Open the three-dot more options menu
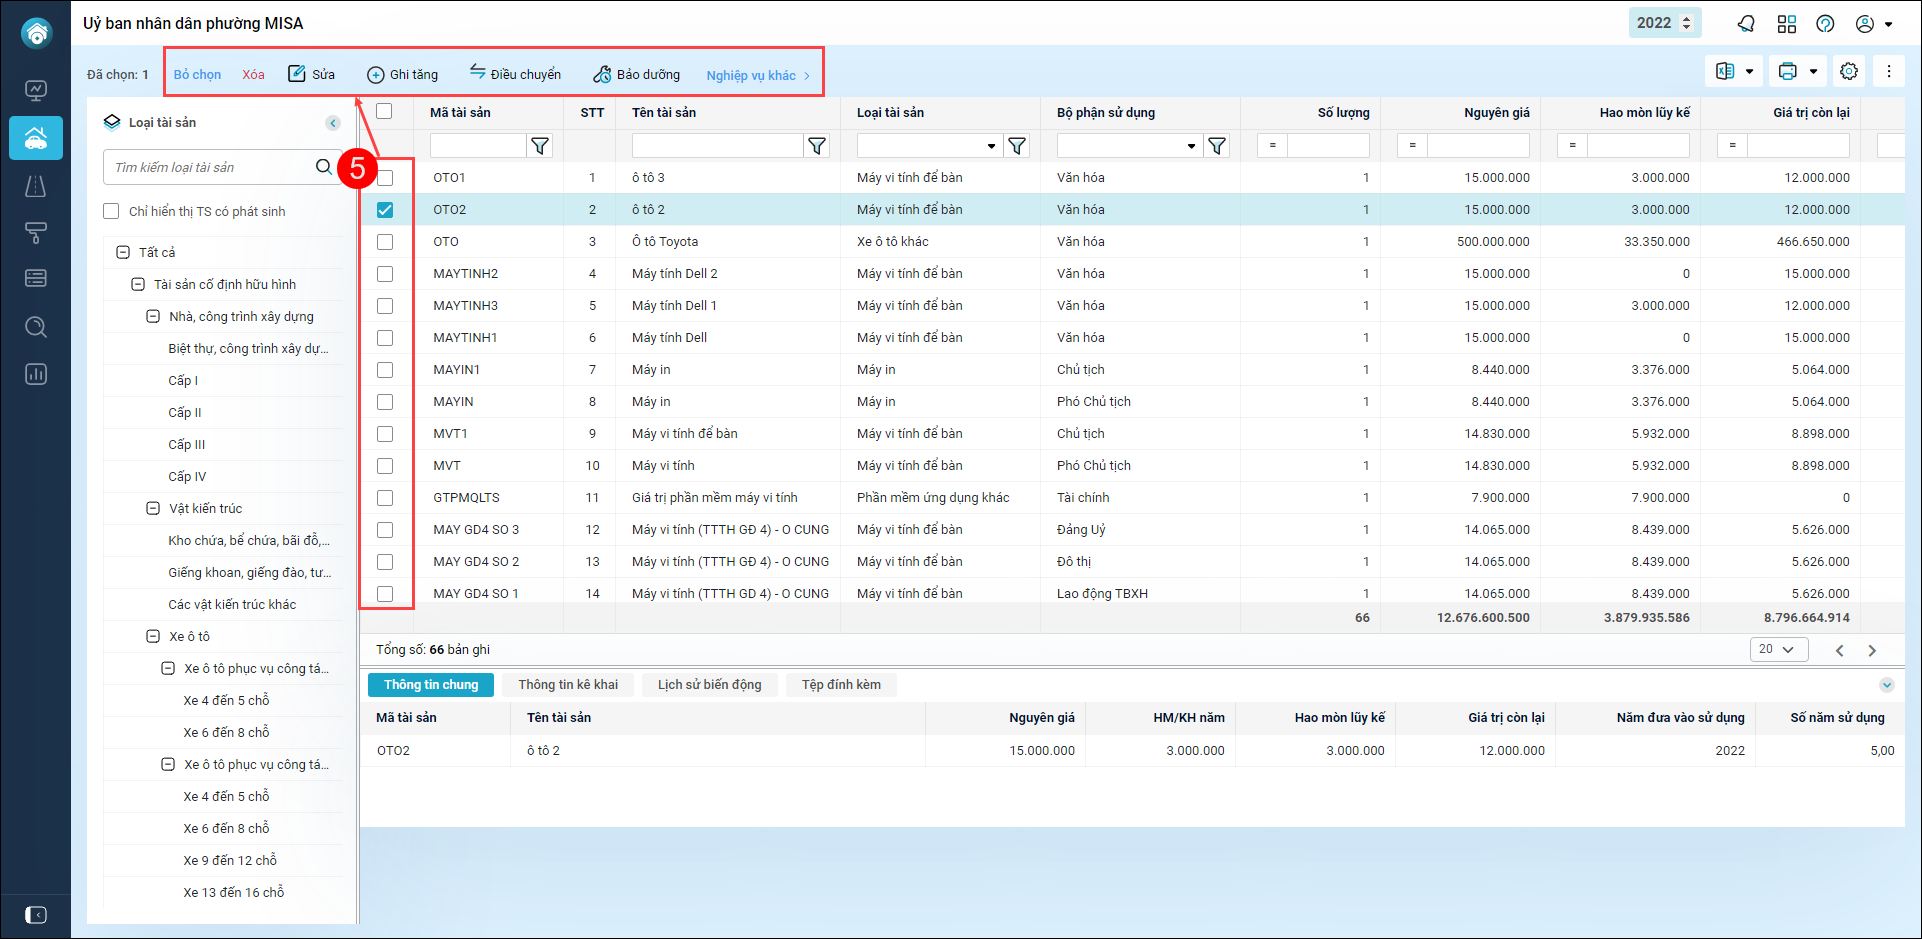Image resolution: width=1922 pixels, height=939 pixels. coord(1889,71)
